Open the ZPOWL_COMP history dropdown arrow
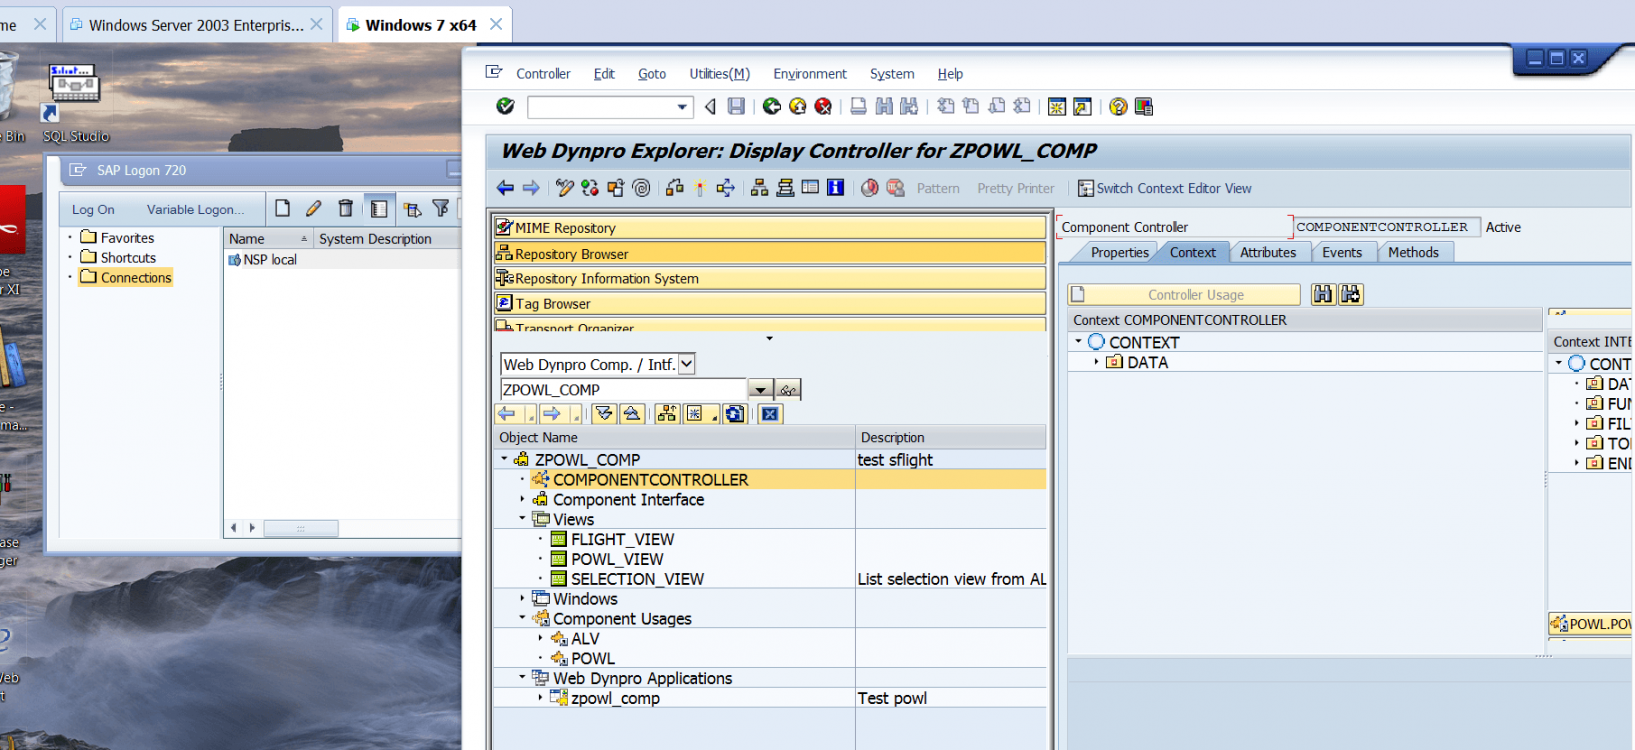 point(760,390)
